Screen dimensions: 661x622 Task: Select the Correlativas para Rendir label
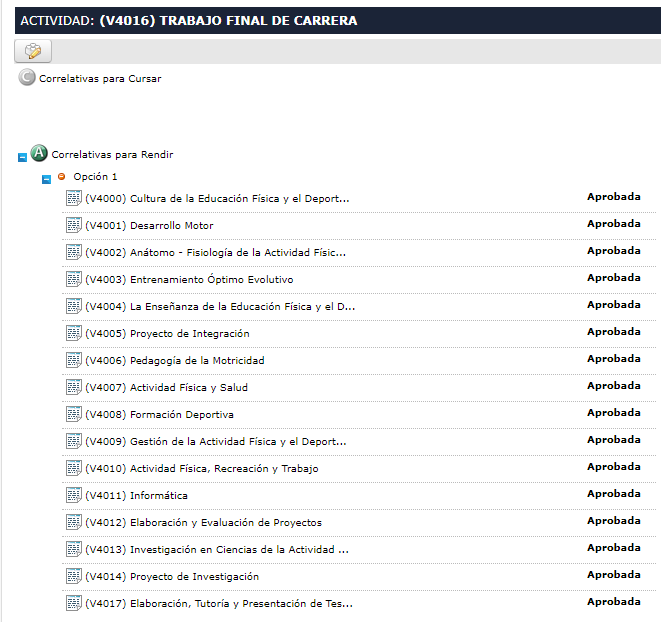[112, 155]
